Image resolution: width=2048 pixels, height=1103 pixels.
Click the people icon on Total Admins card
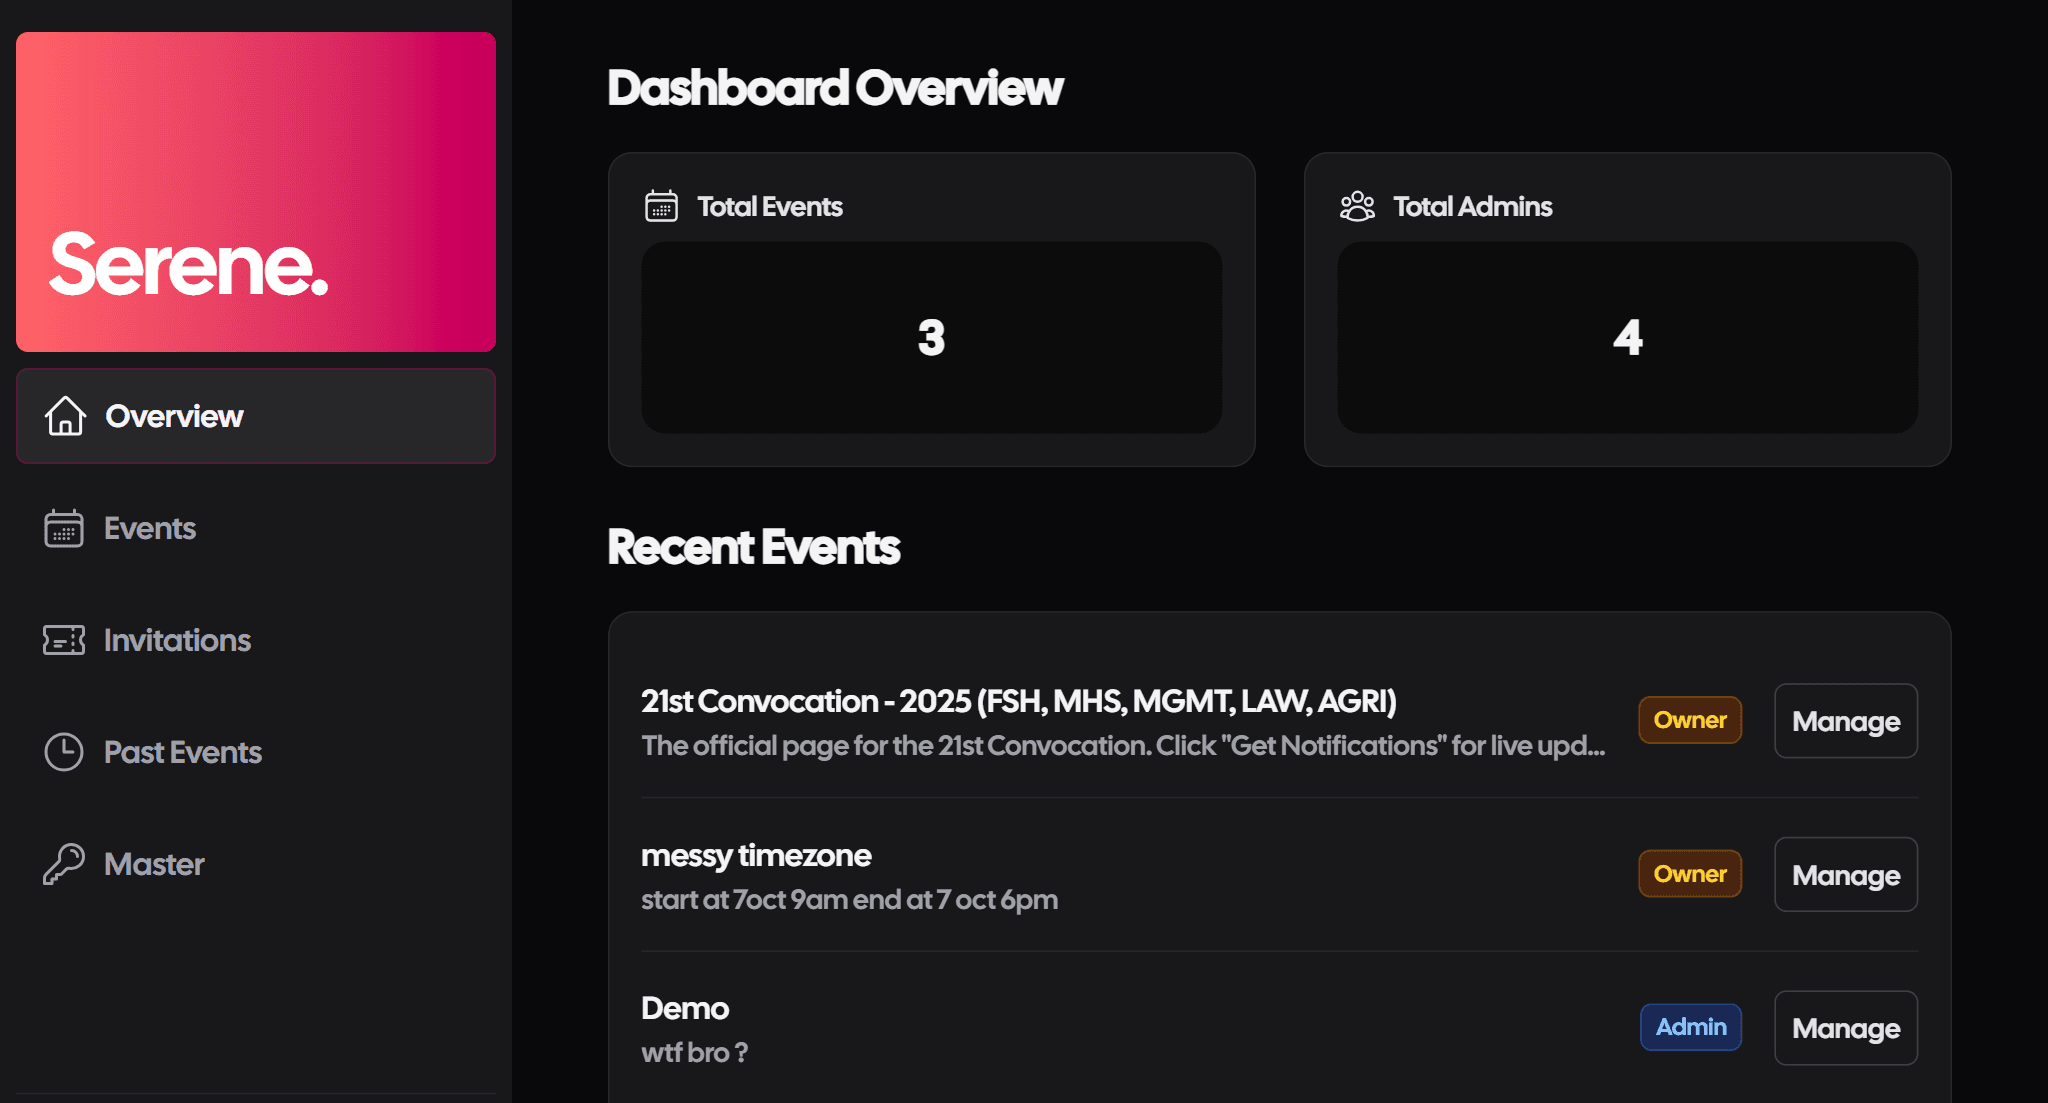pyautogui.click(x=1357, y=206)
